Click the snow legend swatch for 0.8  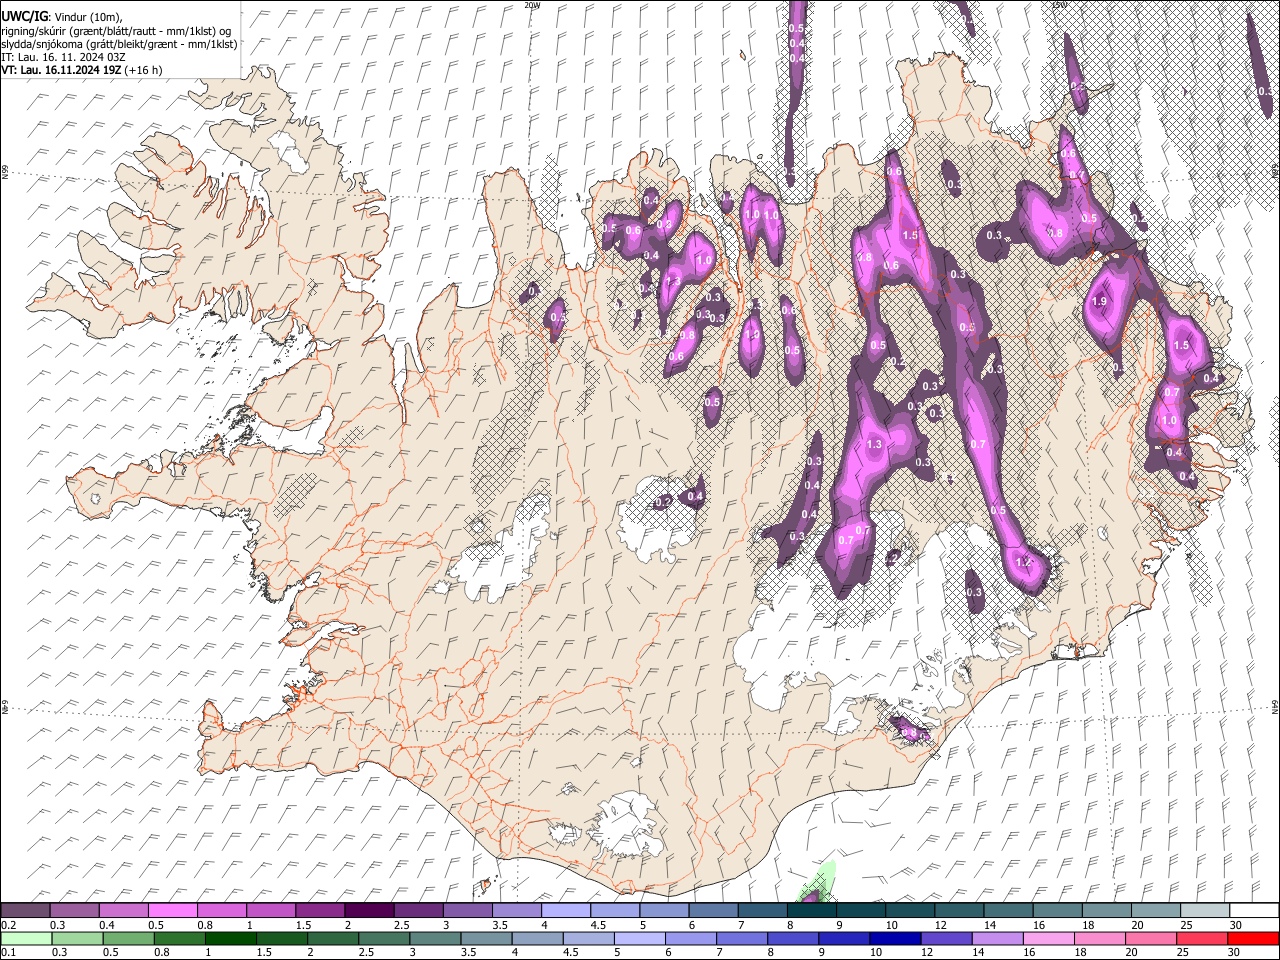click(221, 910)
